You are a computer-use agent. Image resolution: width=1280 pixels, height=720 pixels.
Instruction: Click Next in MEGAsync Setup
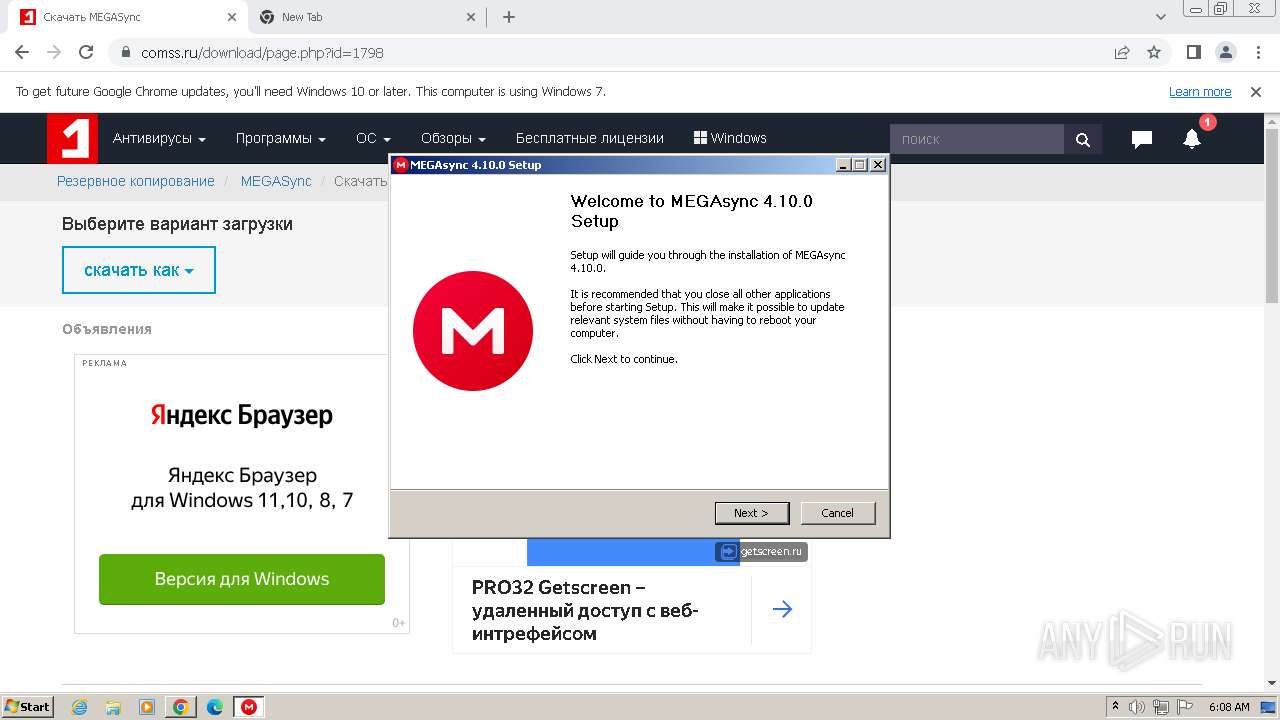point(752,513)
